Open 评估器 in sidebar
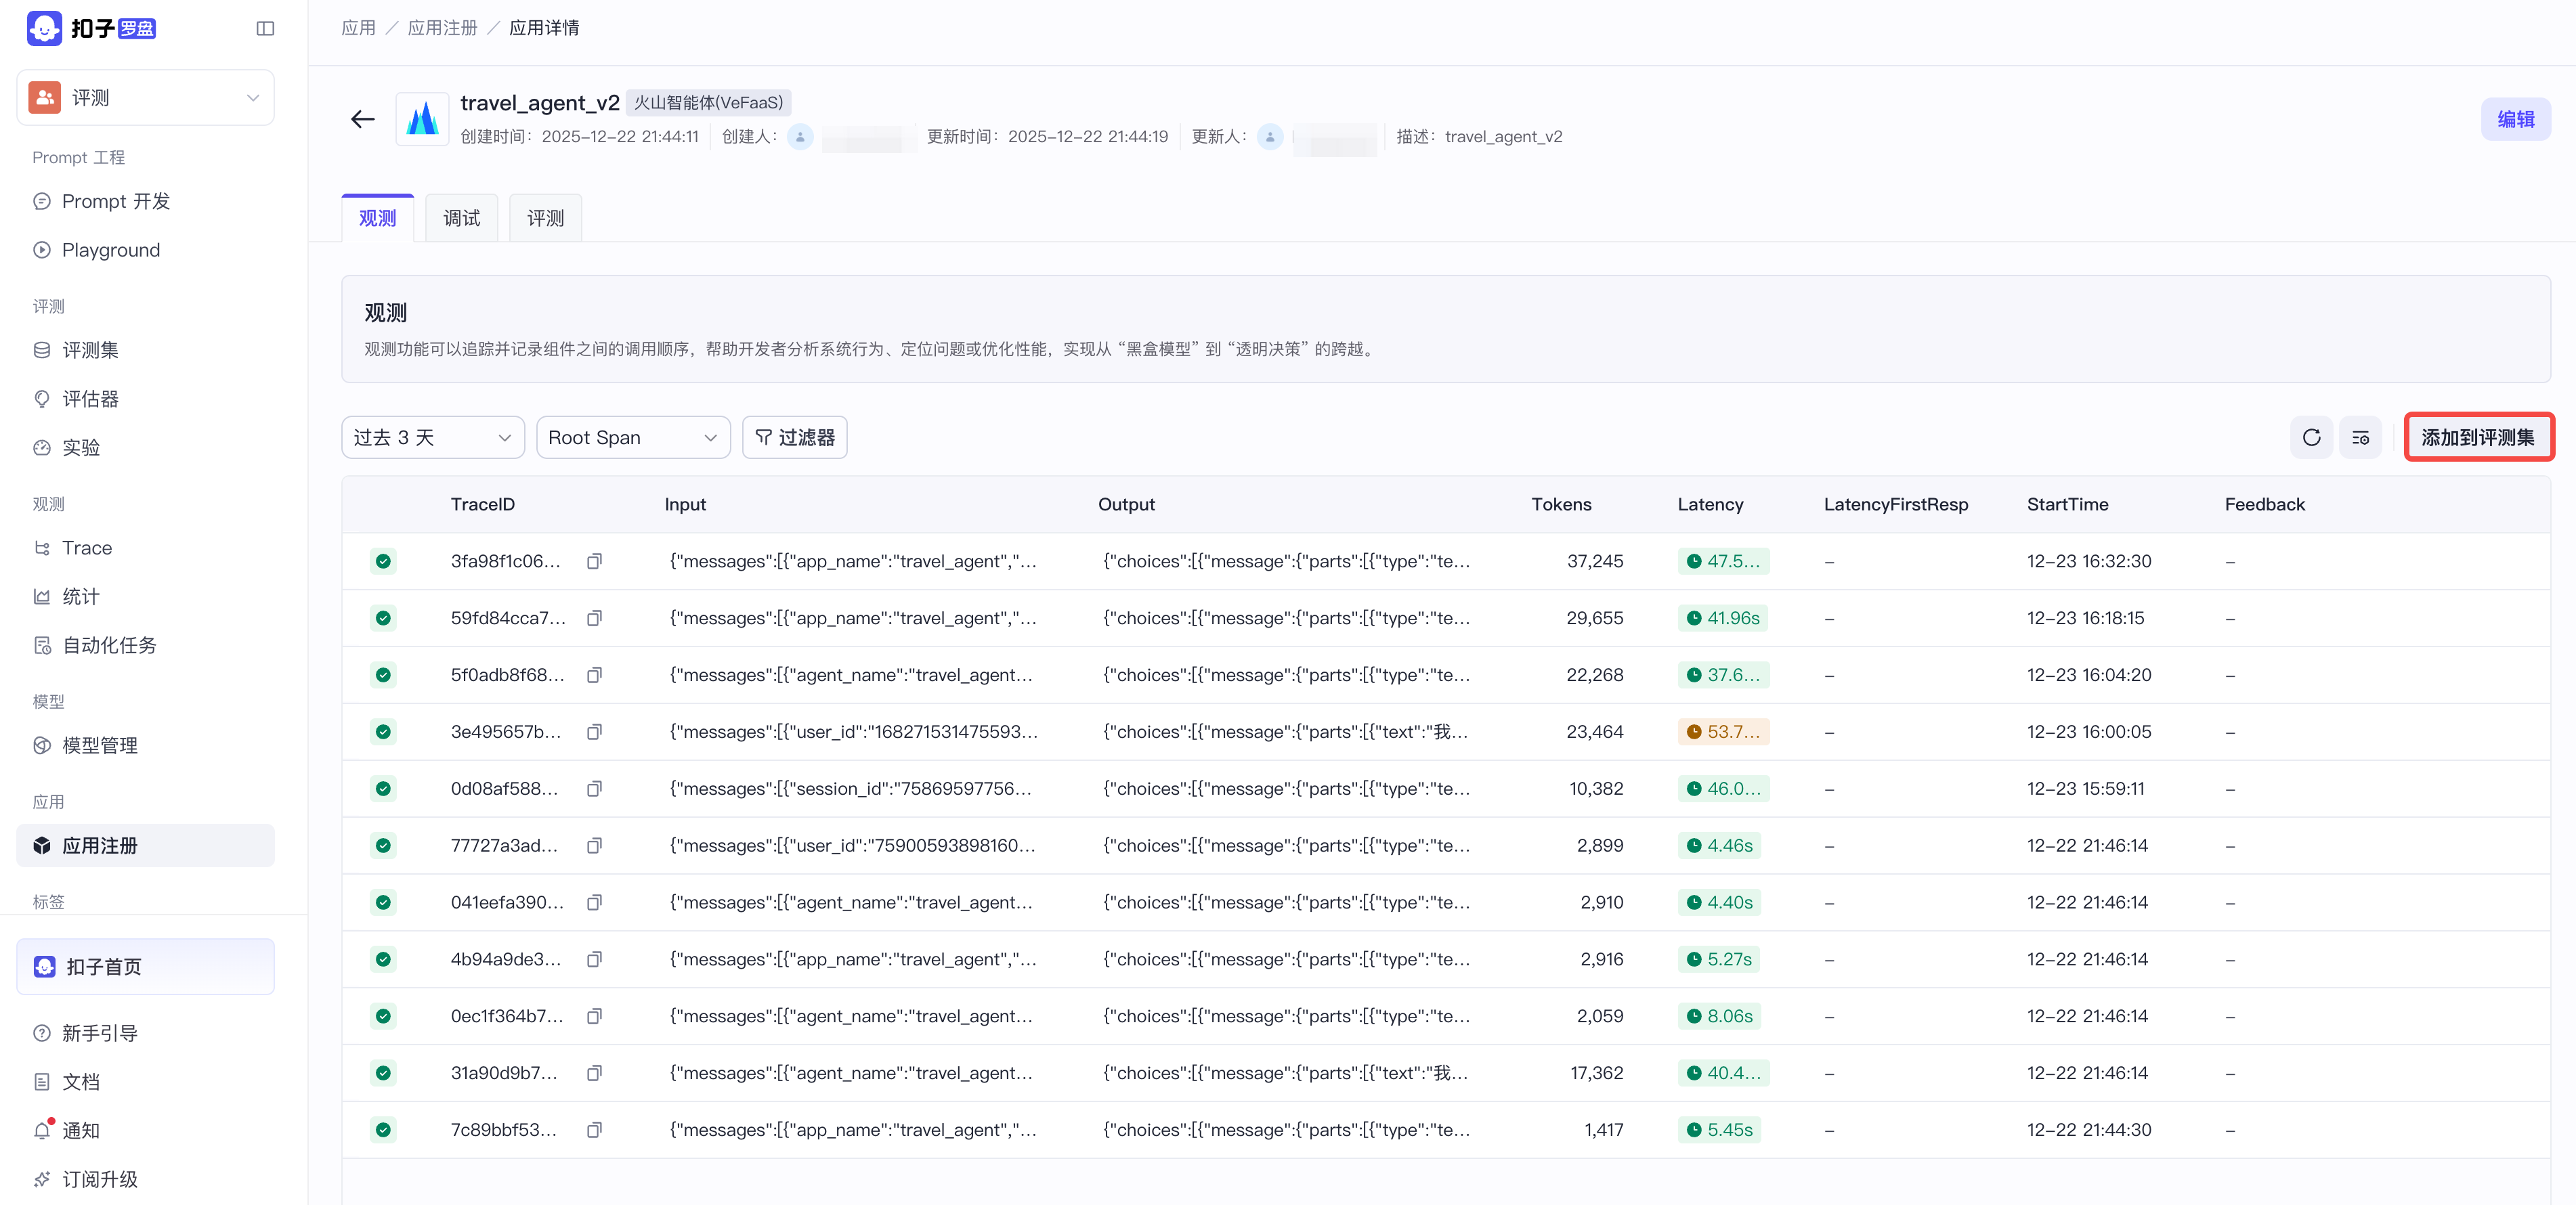 [x=145, y=399]
